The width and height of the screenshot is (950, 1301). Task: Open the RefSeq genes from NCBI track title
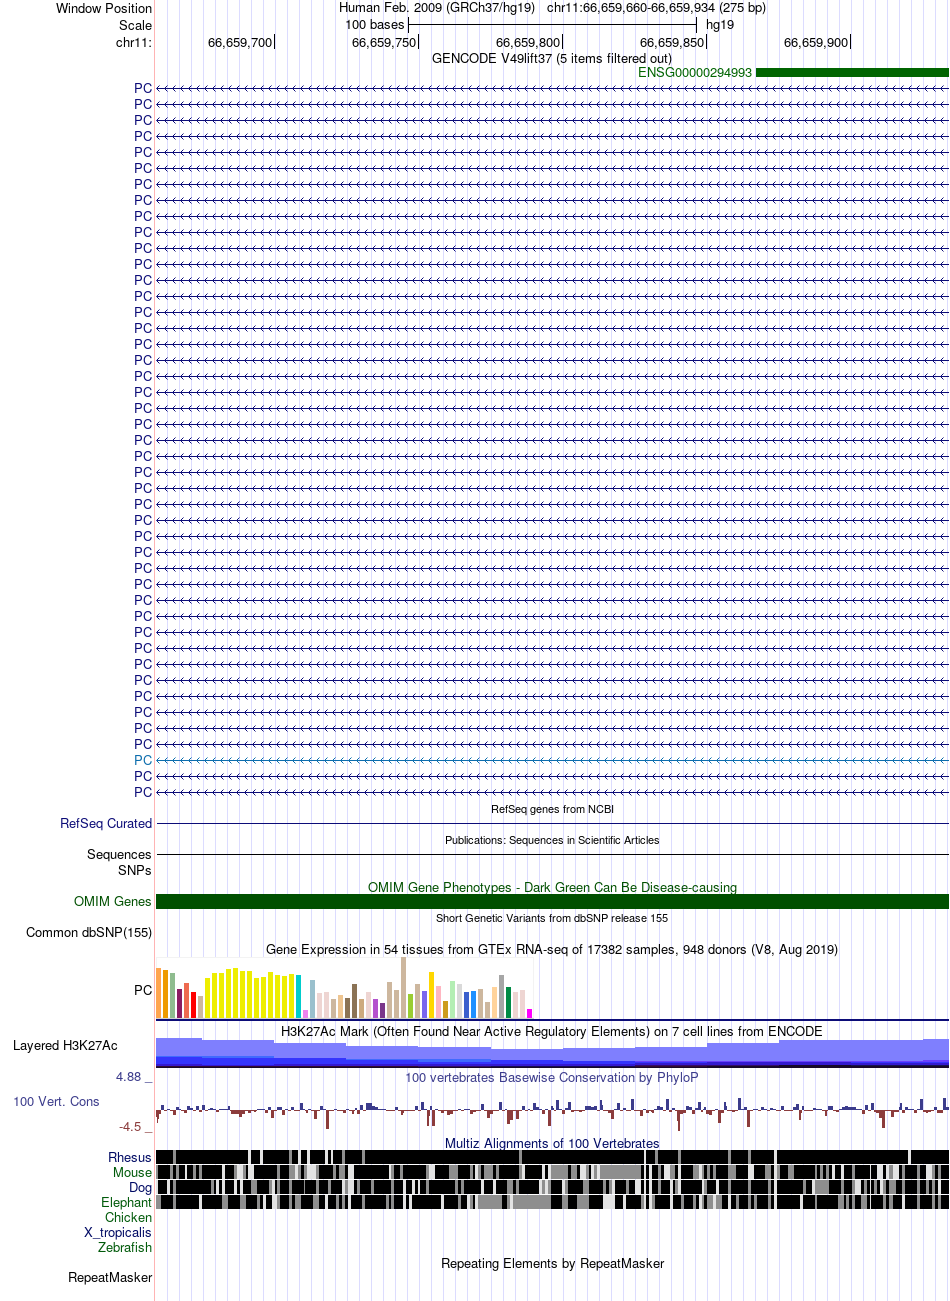coord(552,808)
